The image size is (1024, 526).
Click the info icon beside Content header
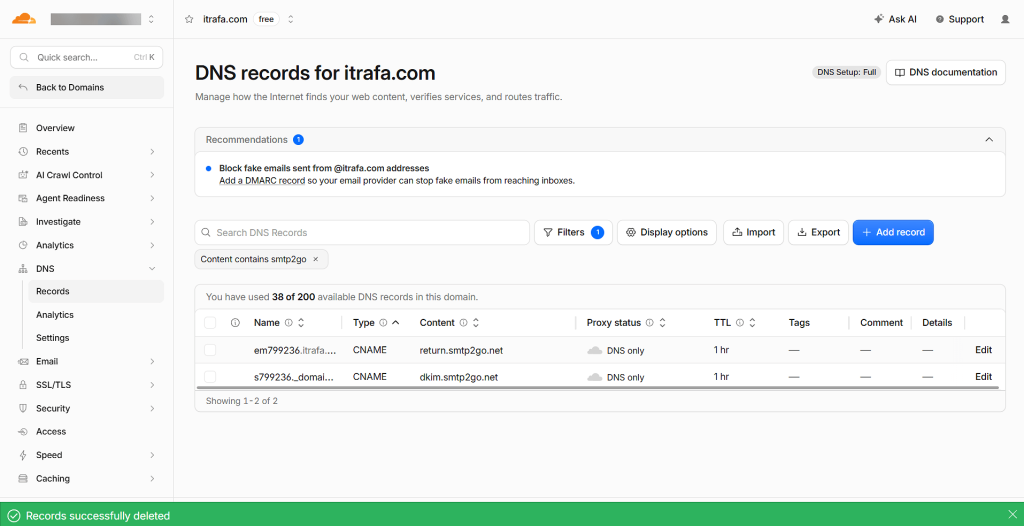pyautogui.click(x=463, y=323)
